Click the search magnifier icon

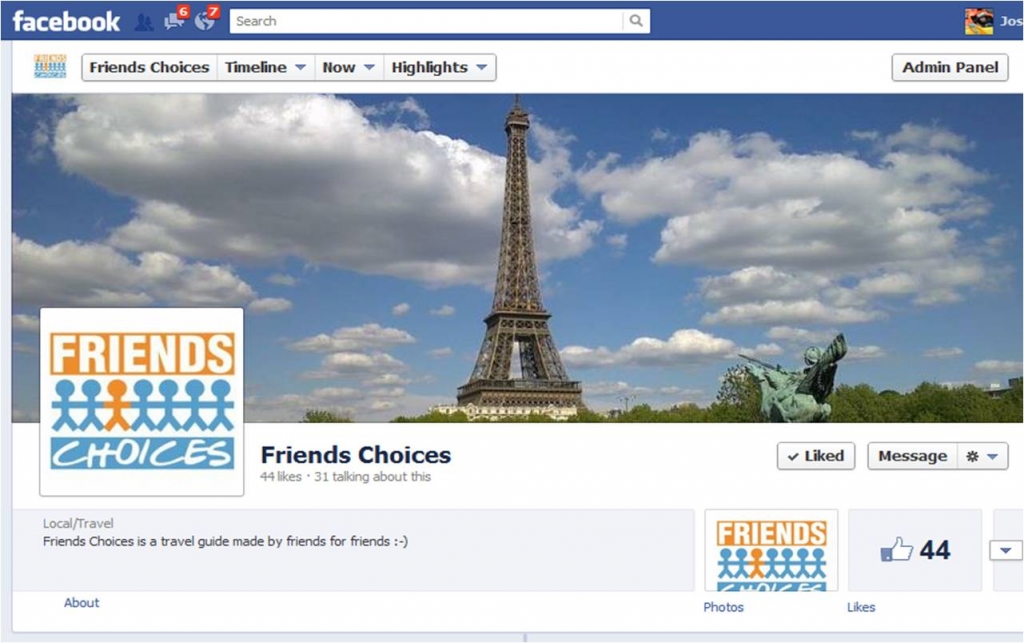pos(635,21)
